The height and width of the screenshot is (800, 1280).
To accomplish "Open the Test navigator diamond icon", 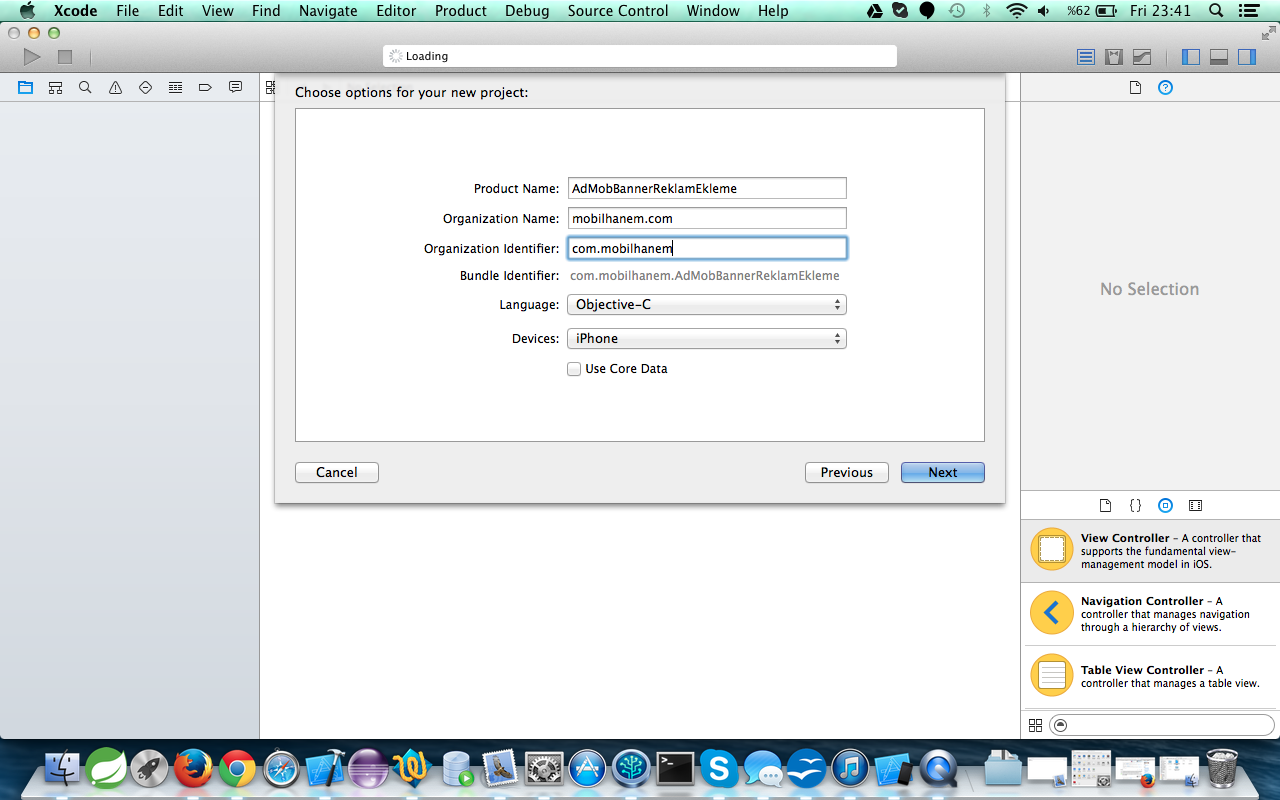I will (146, 87).
